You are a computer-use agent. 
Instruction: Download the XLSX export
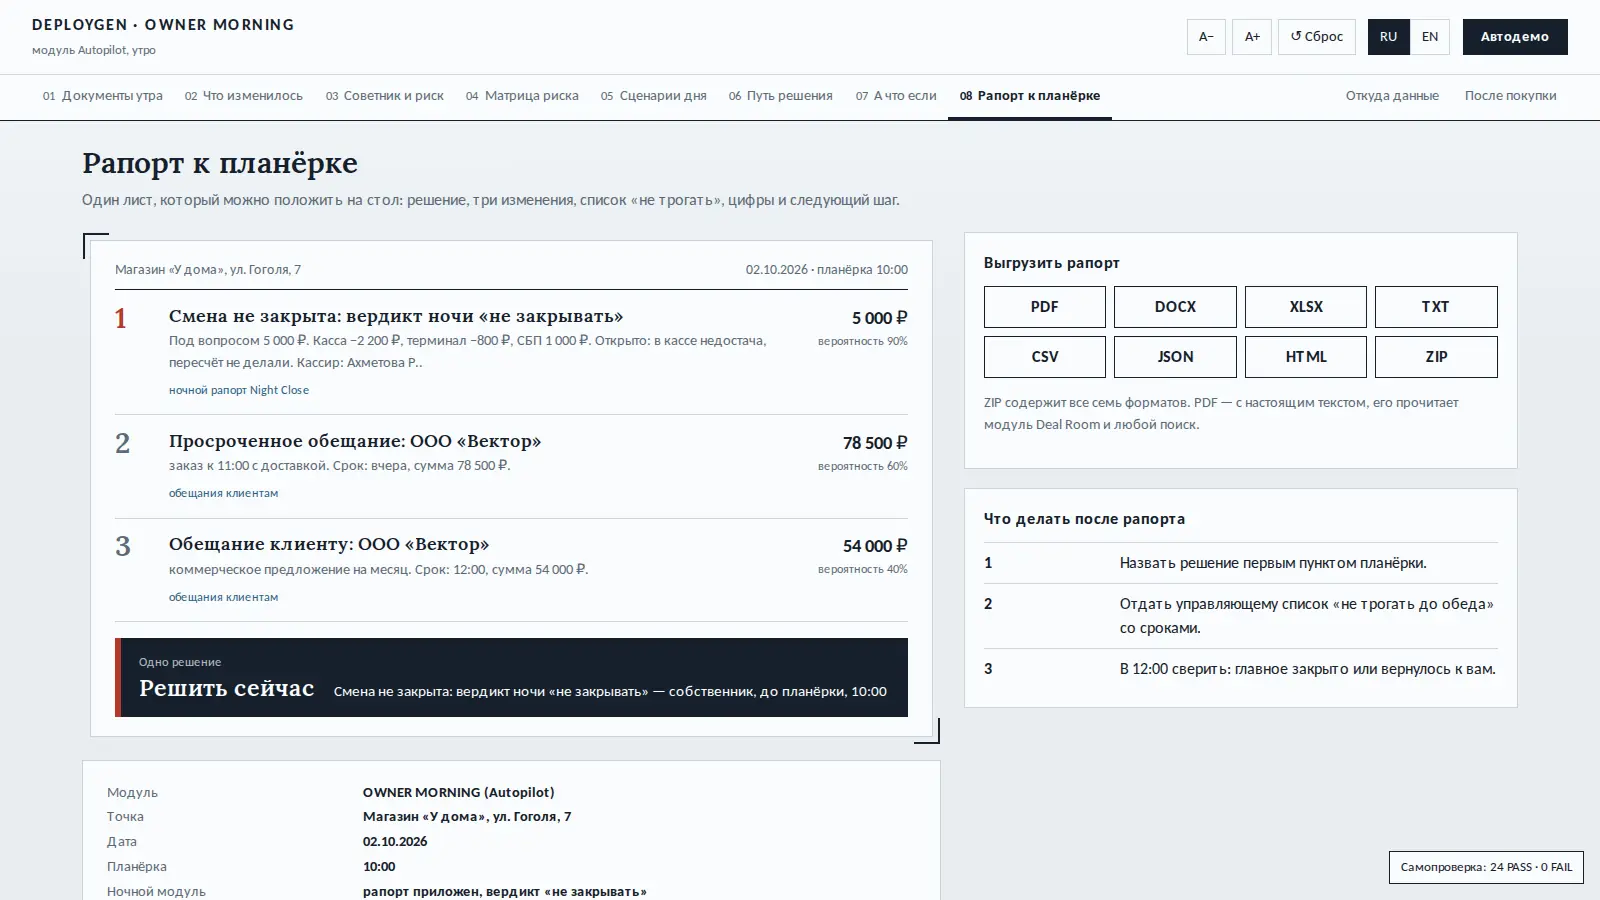pyautogui.click(x=1306, y=307)
